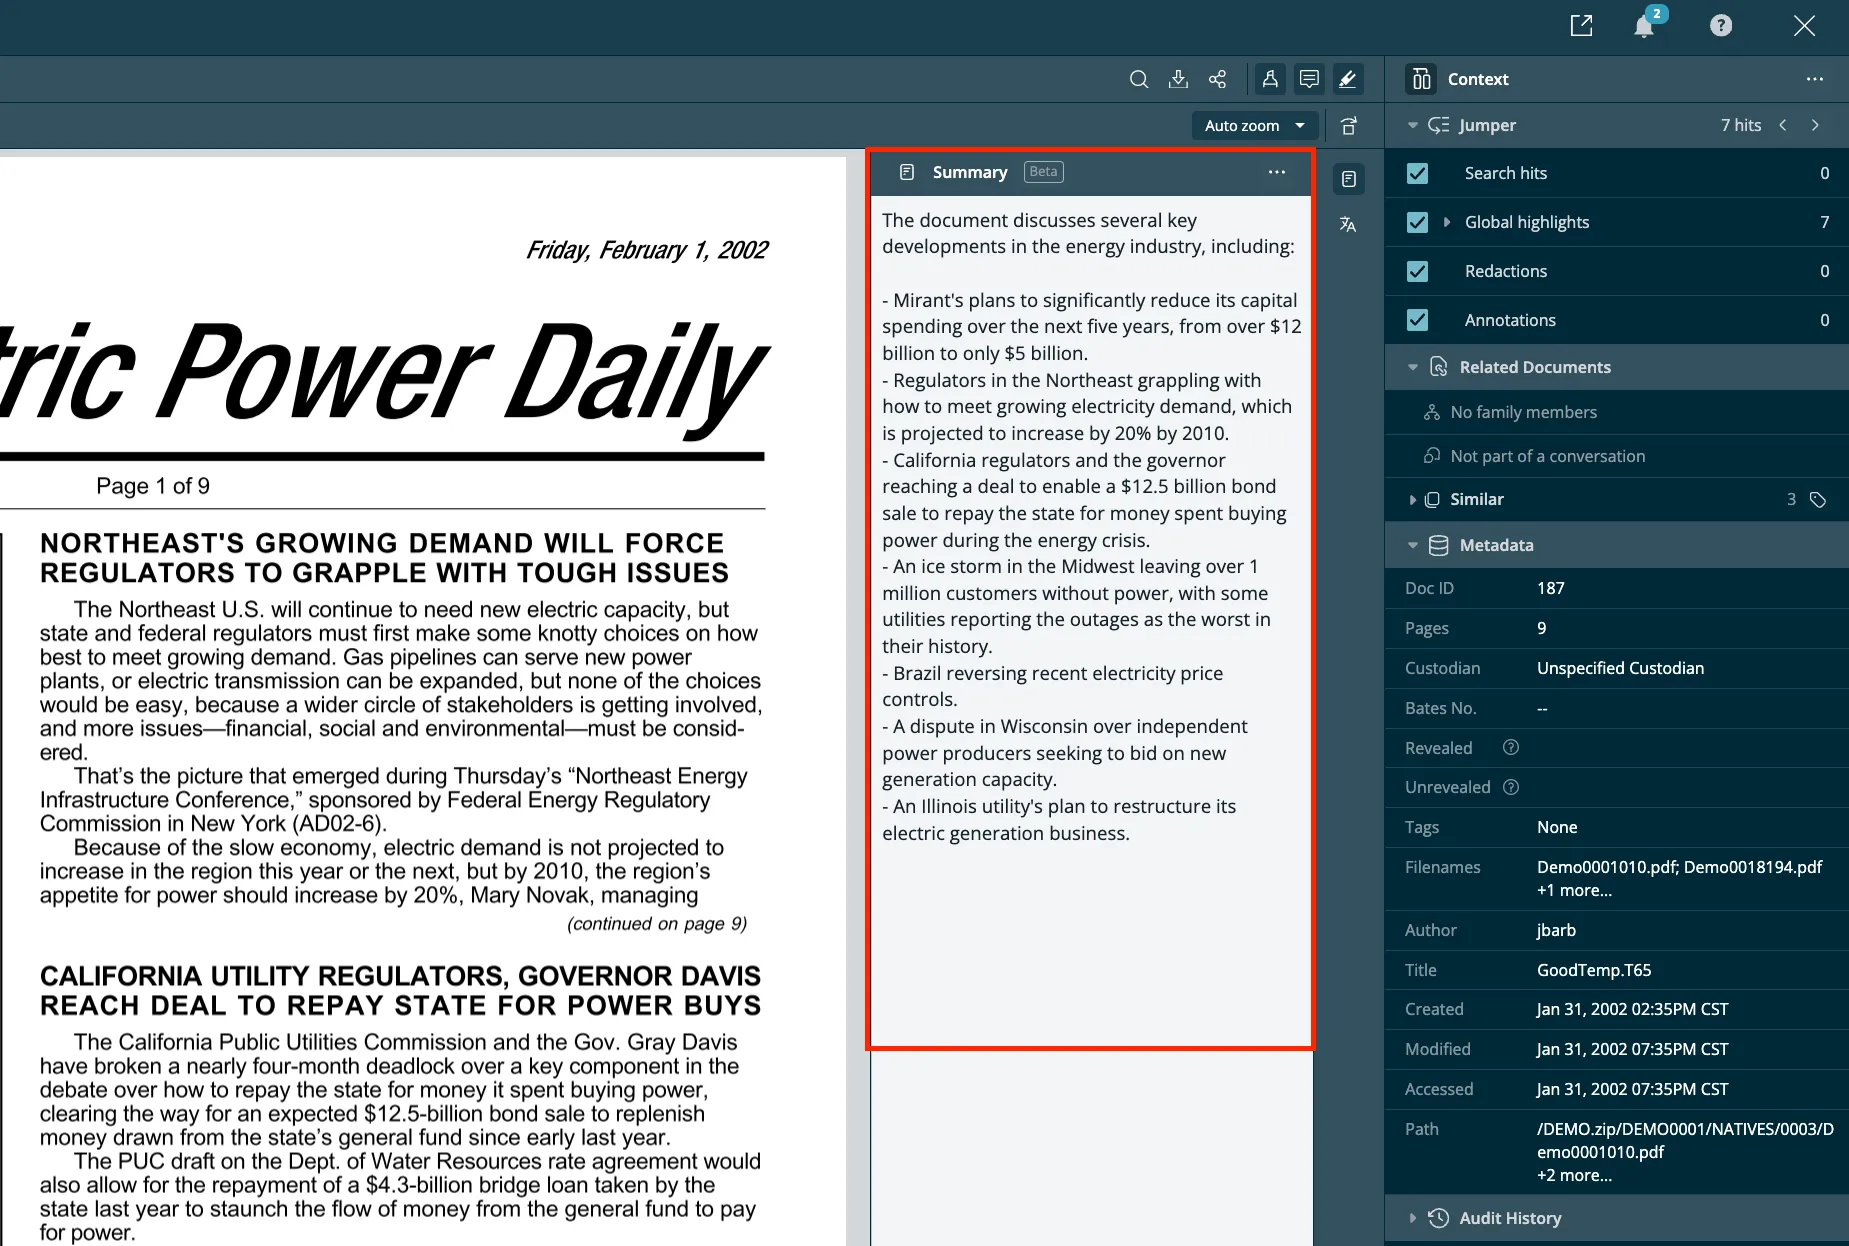Screen dimensions: 1849x1246
Task: Open the share document icon
Action: (x=1218, y=79)
